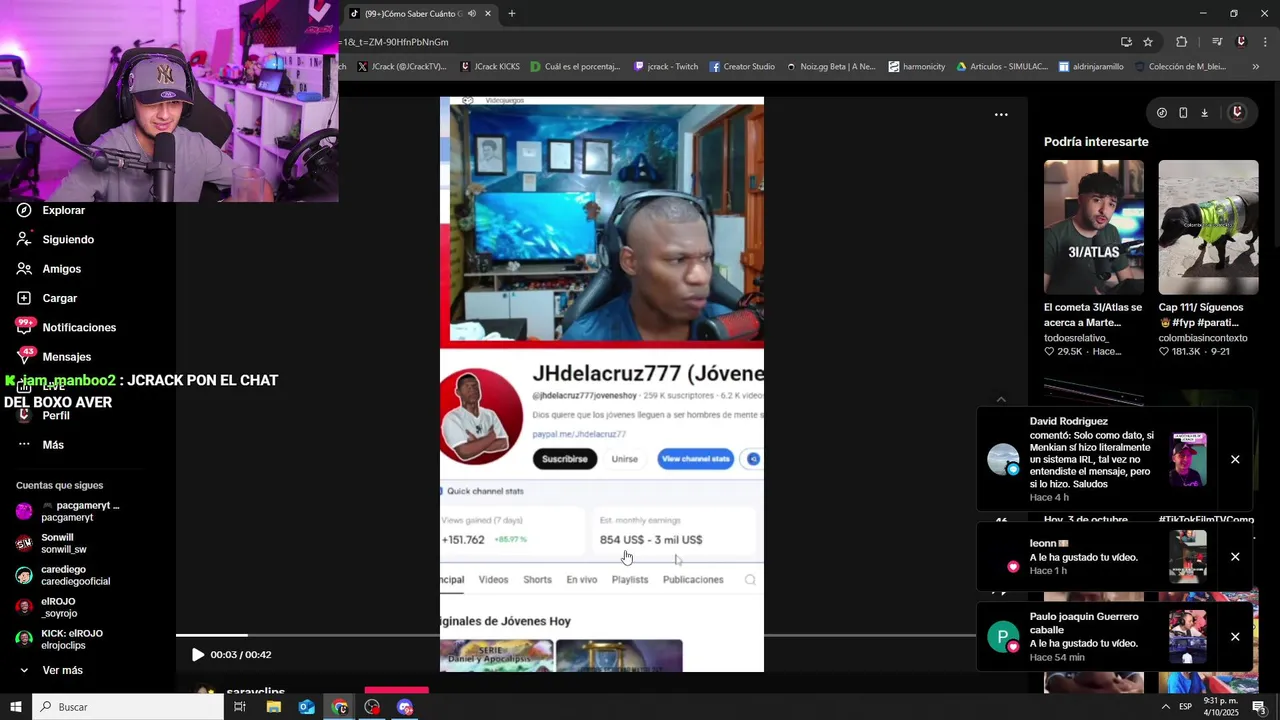
Task: Open the Creator Studio bookmark
Action: coord(742,67)
